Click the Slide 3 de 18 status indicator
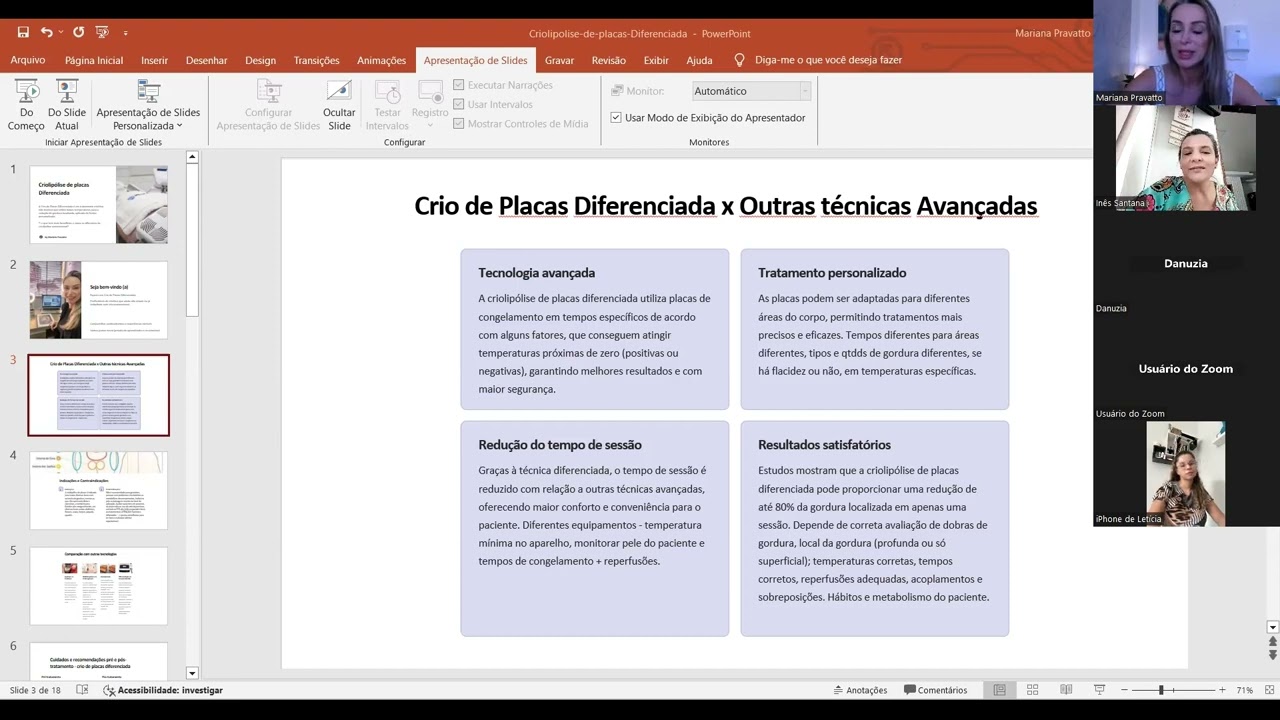 (35, 690)
